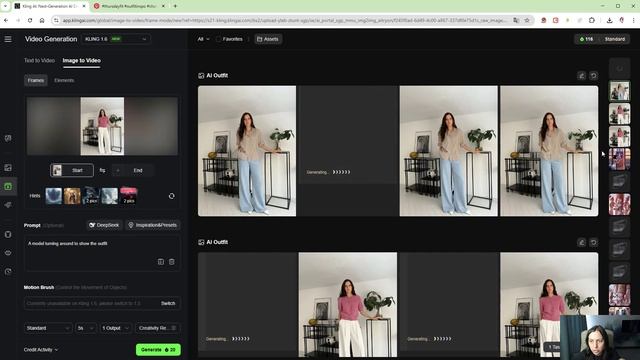Select the first hint thumbnail
This screenshot has height=360, width=640.
point(53,196)
